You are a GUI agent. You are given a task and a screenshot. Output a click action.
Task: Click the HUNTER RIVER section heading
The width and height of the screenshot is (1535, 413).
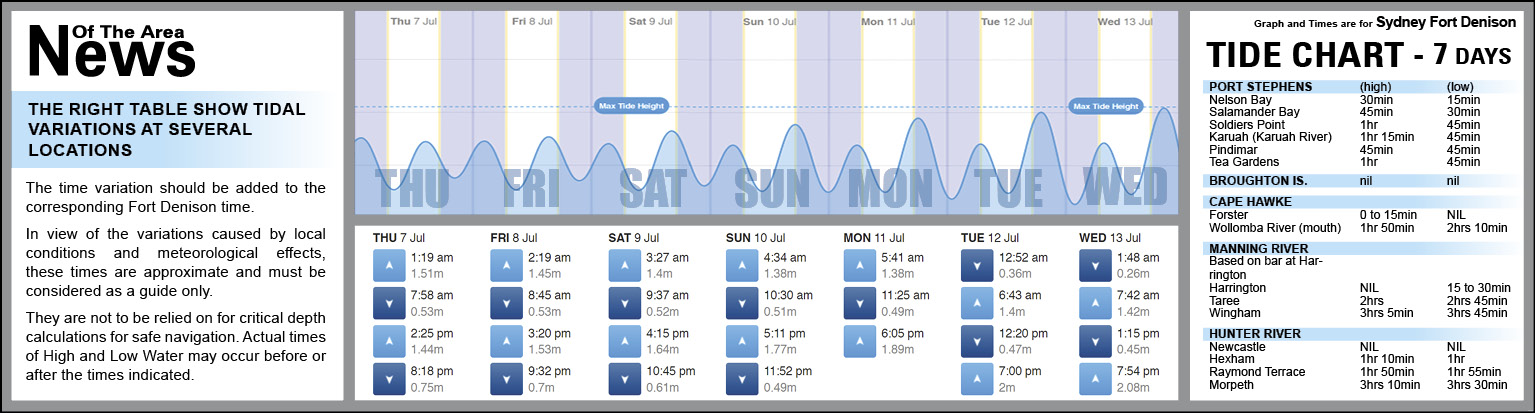(1254, 334)
